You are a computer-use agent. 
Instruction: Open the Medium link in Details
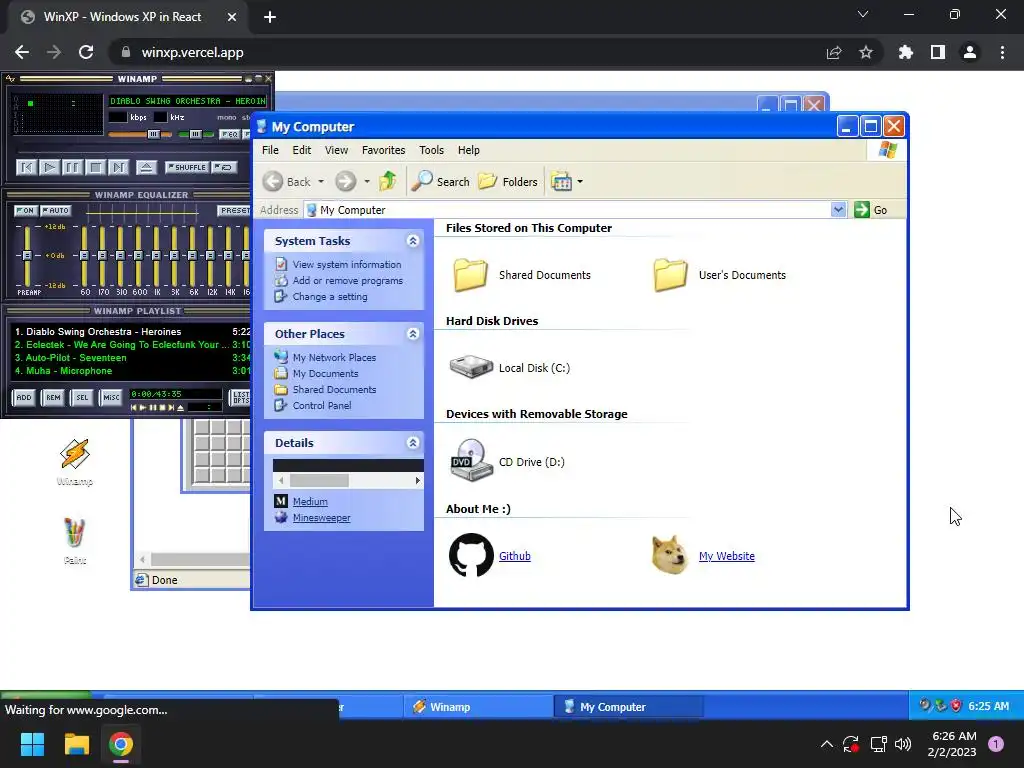tap(310, 502)
